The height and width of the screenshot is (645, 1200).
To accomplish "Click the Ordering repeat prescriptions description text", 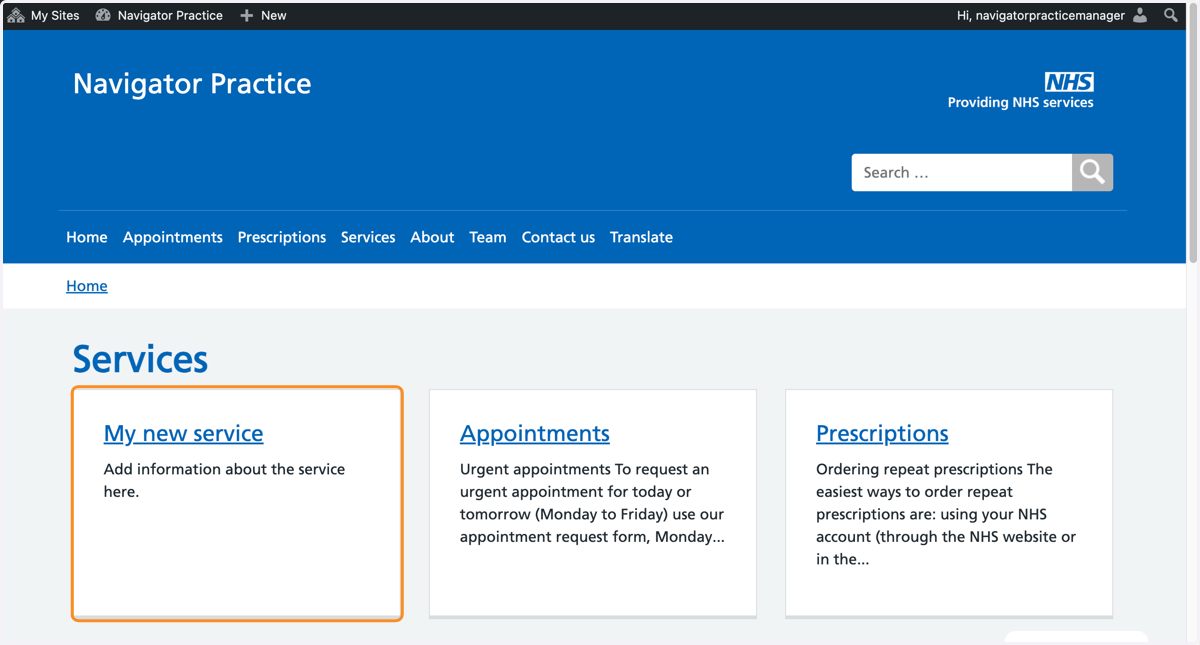I will point(946,514).
